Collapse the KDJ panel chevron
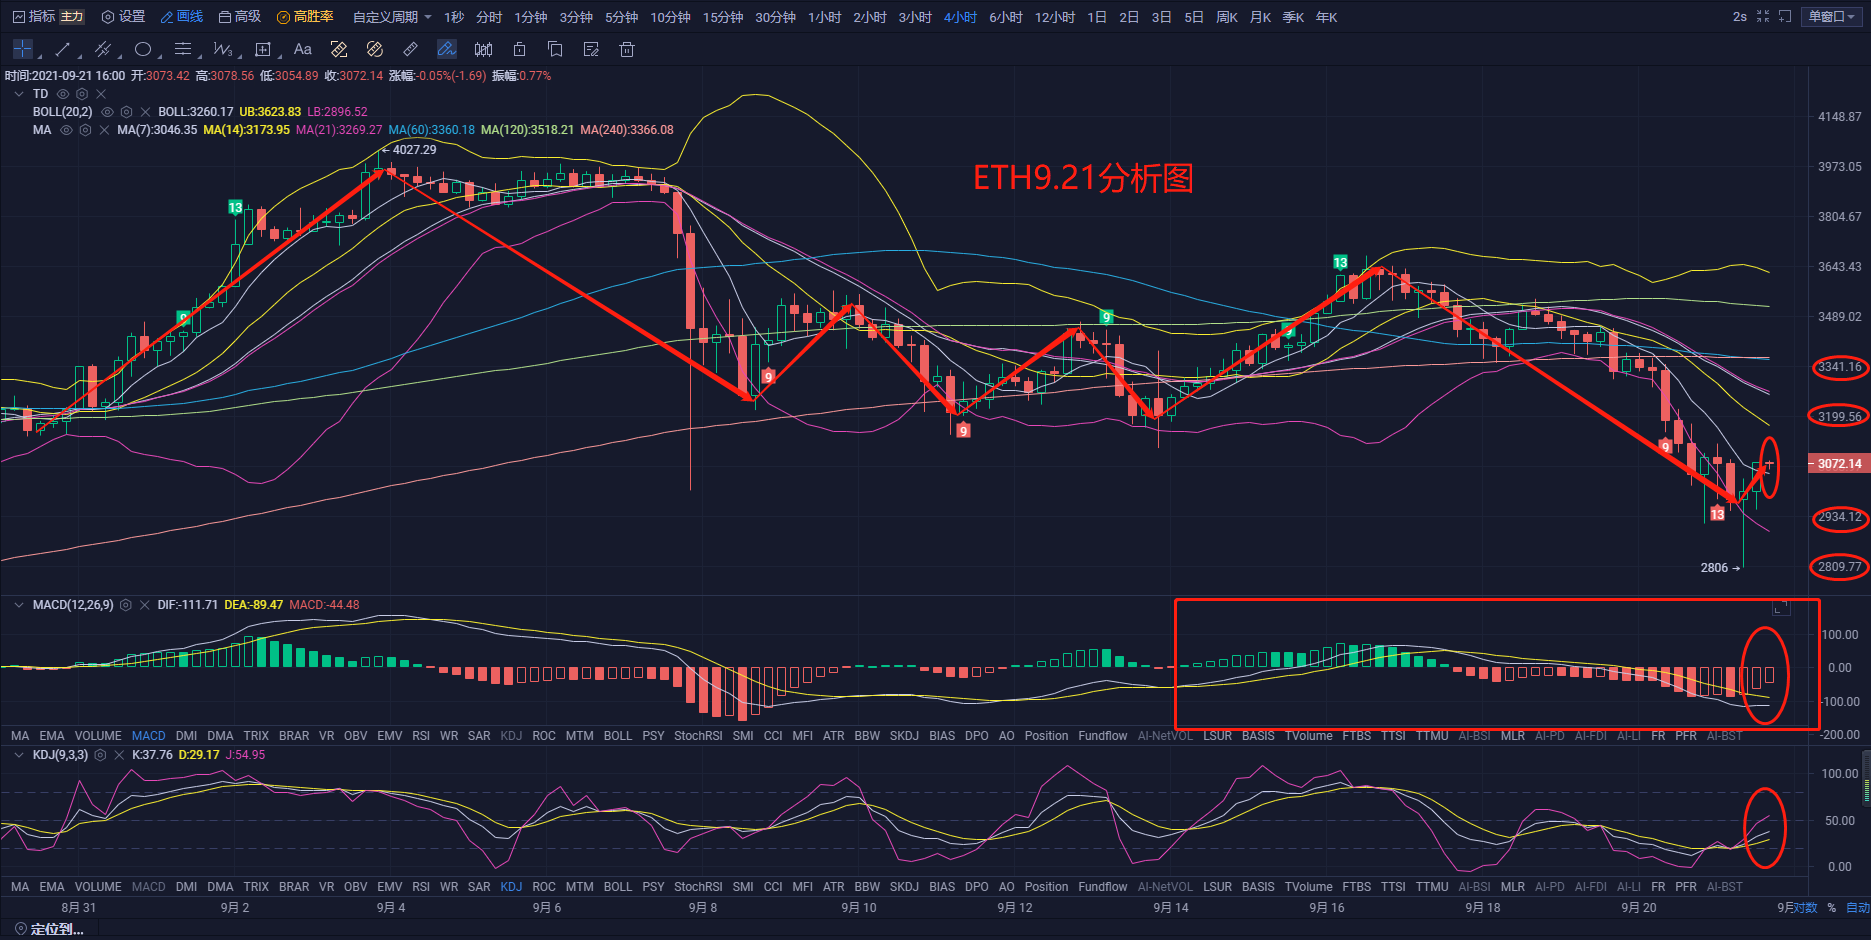This screenshot has height=940, width=1871. (x=19, y=755)
